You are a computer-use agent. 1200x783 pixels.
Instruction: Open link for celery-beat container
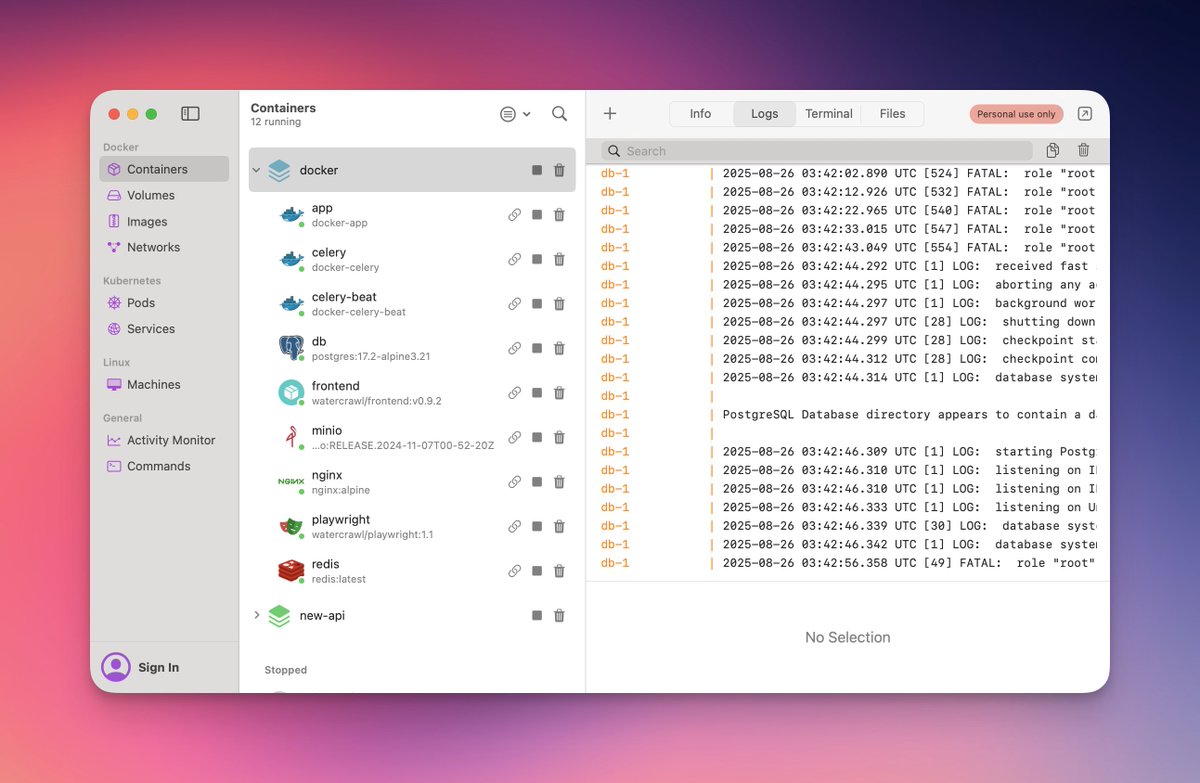click(514, 304)
